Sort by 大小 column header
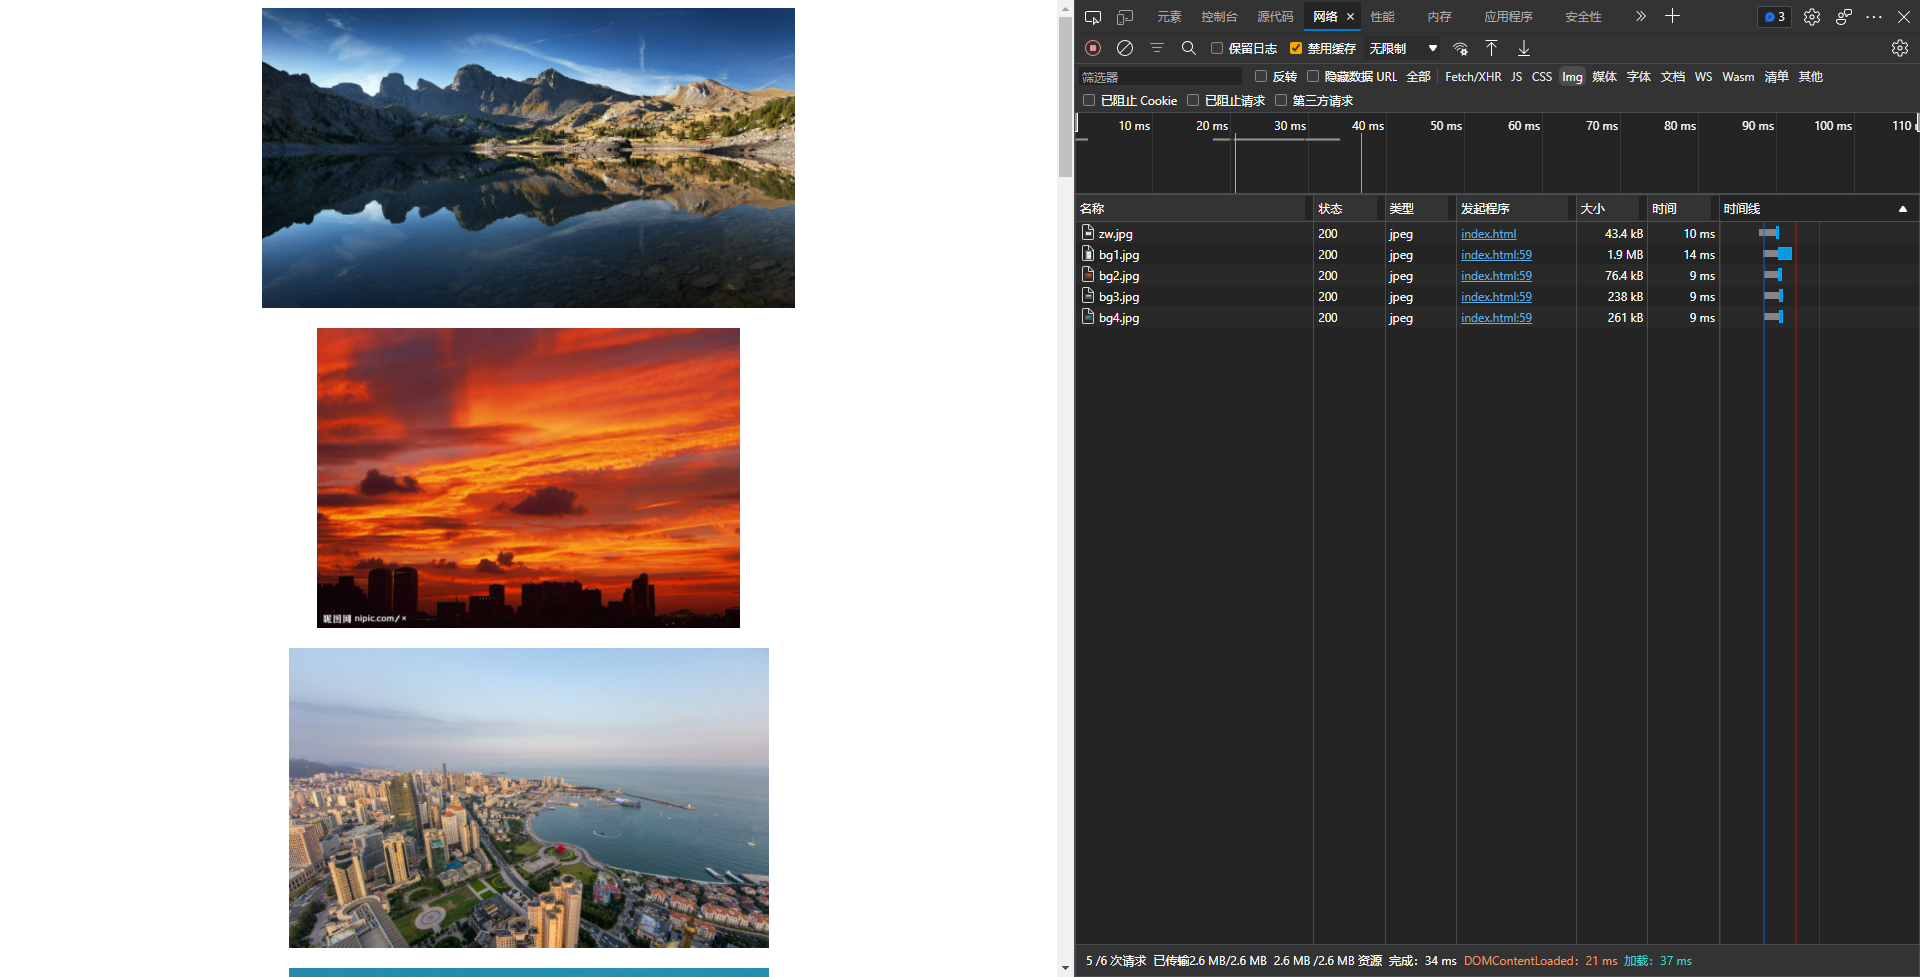Screen dimensions: 1920x977 [1611, 209]
